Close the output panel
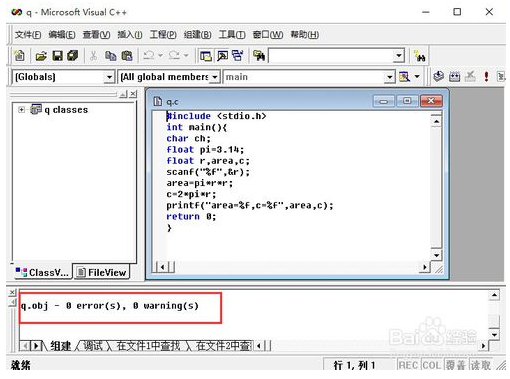 click(x=12, y=293)
